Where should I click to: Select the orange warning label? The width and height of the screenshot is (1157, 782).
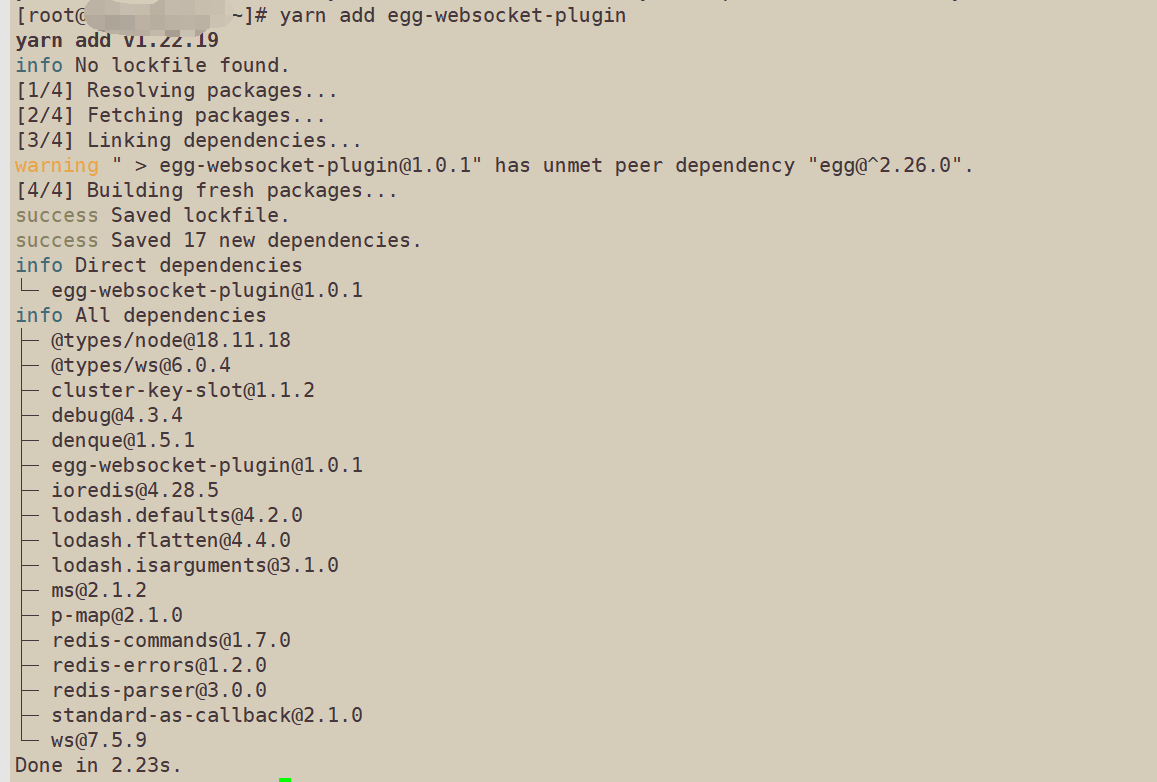coord(57,165)
